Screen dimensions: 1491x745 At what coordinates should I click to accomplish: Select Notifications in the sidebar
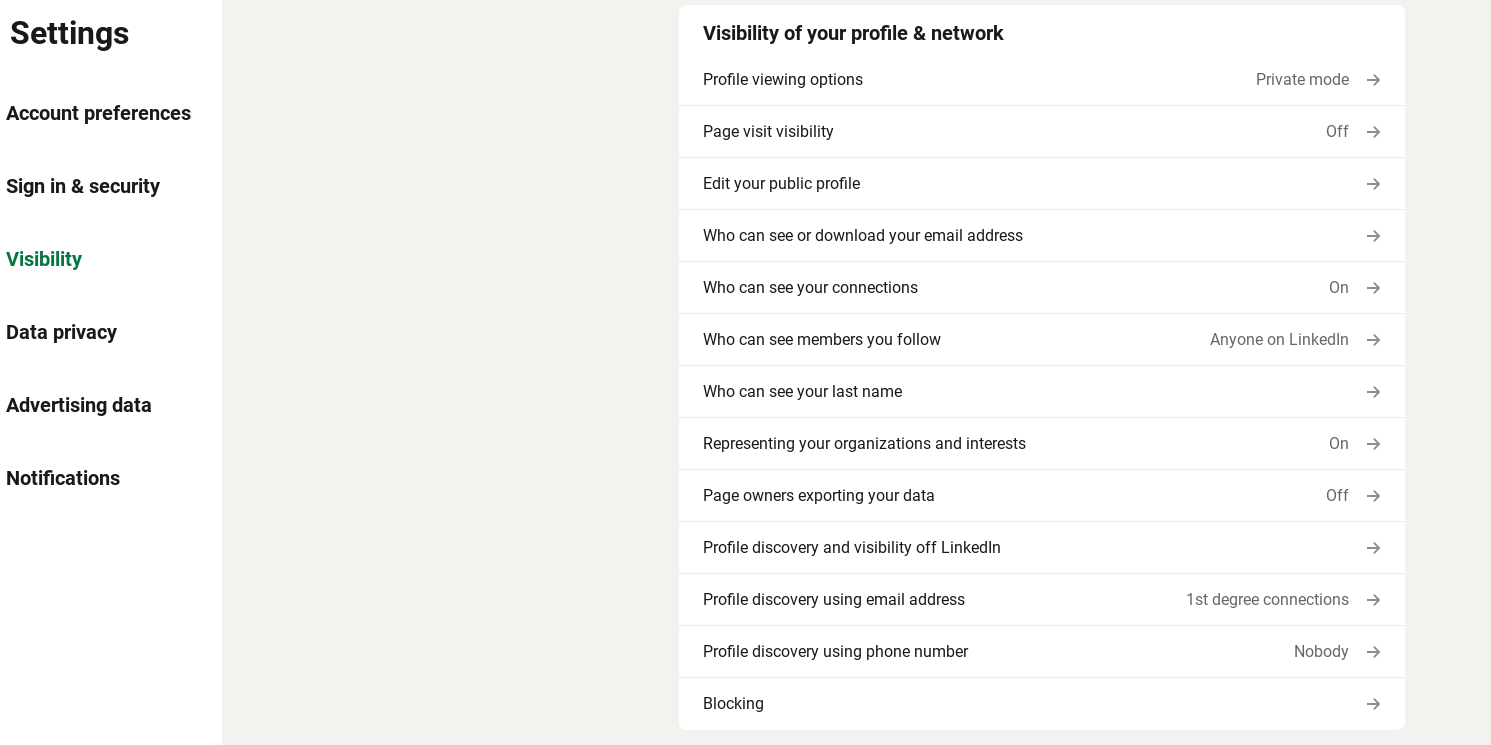[63, 478]
